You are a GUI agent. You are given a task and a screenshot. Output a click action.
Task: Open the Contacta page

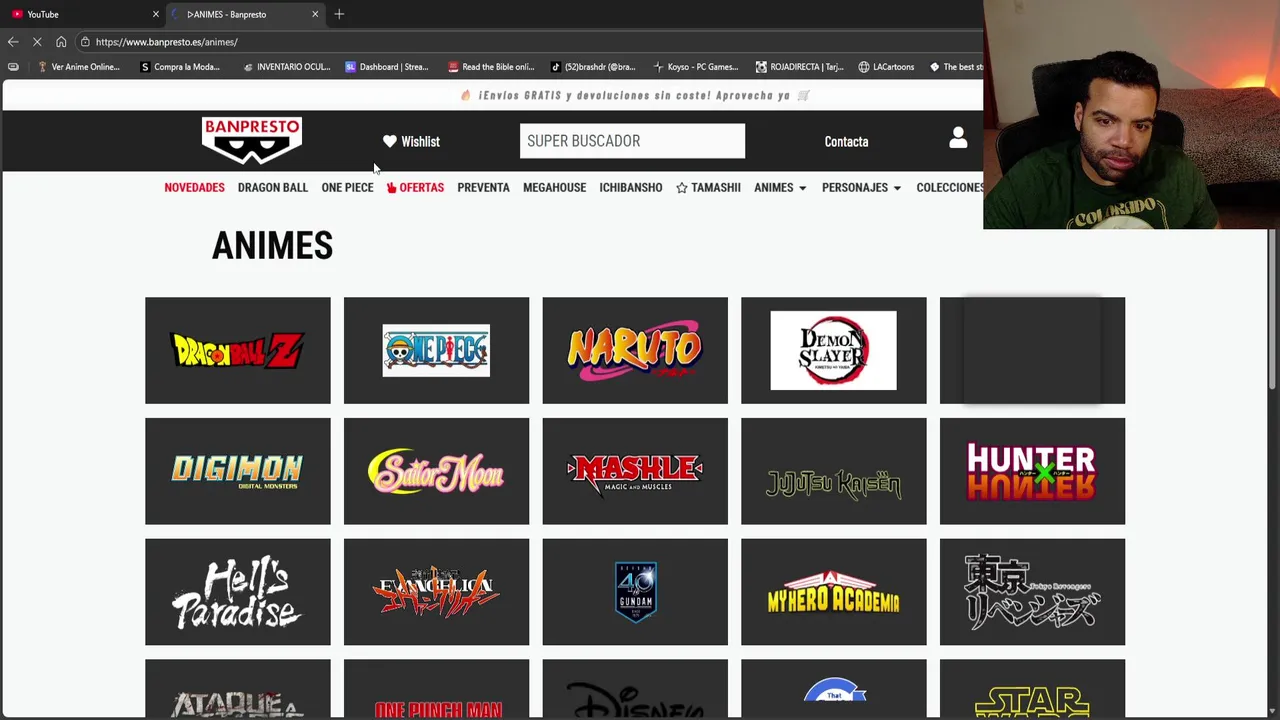point(846,142)
